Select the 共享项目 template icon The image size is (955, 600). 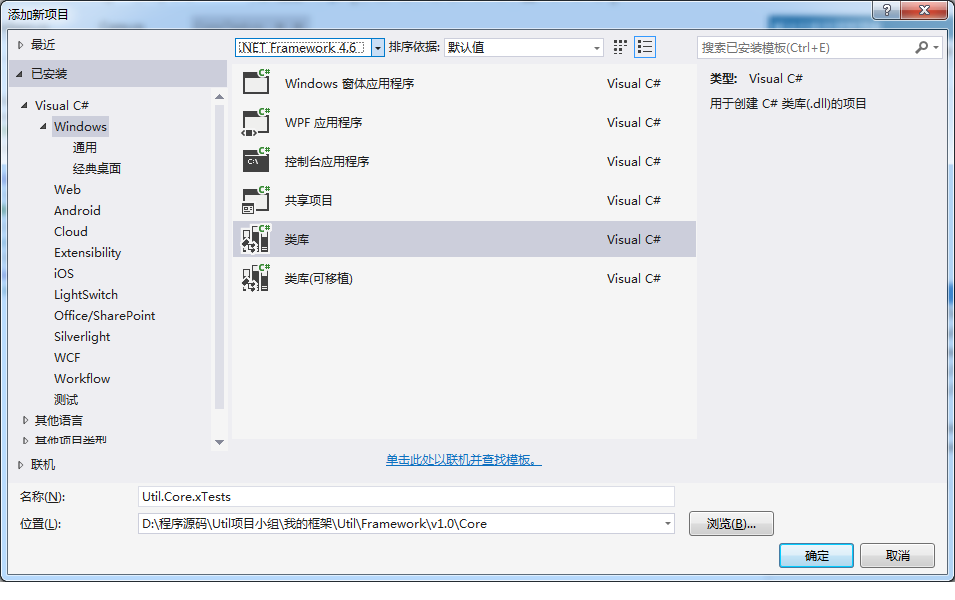click(256, 200)
